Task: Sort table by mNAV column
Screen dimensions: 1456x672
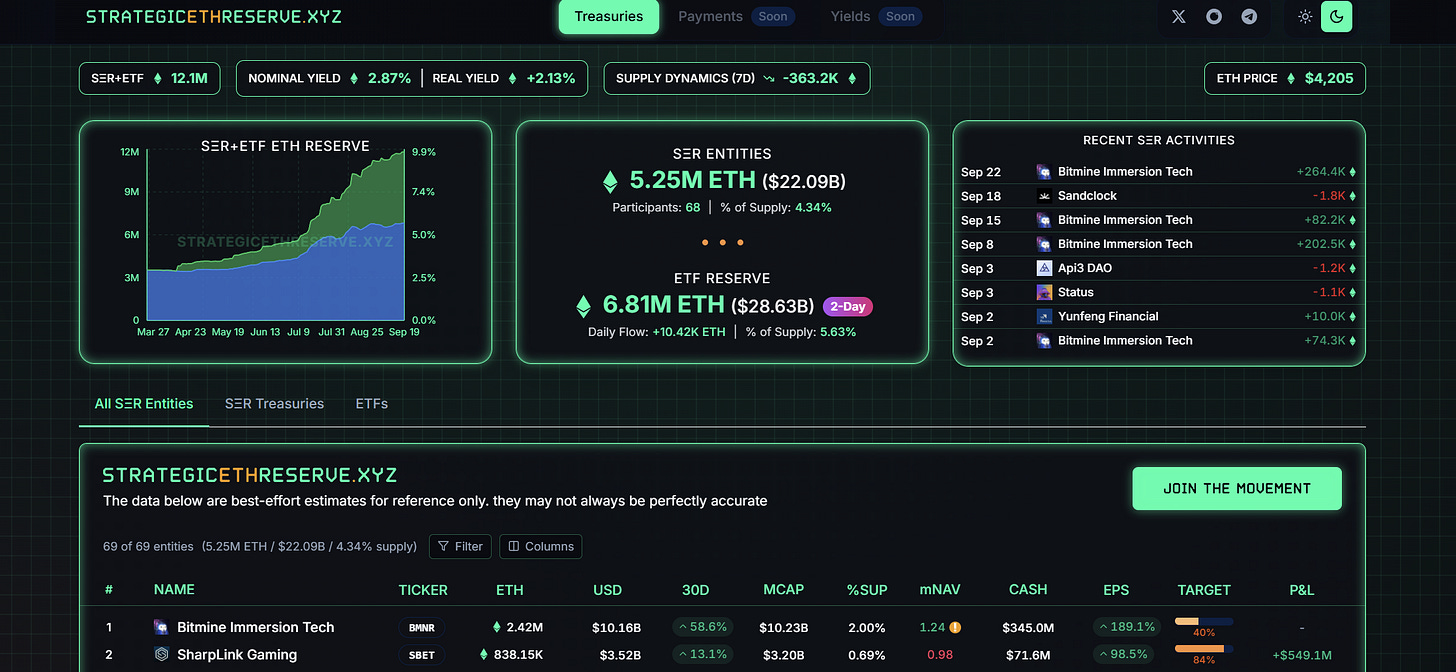Action: (940, 589)
